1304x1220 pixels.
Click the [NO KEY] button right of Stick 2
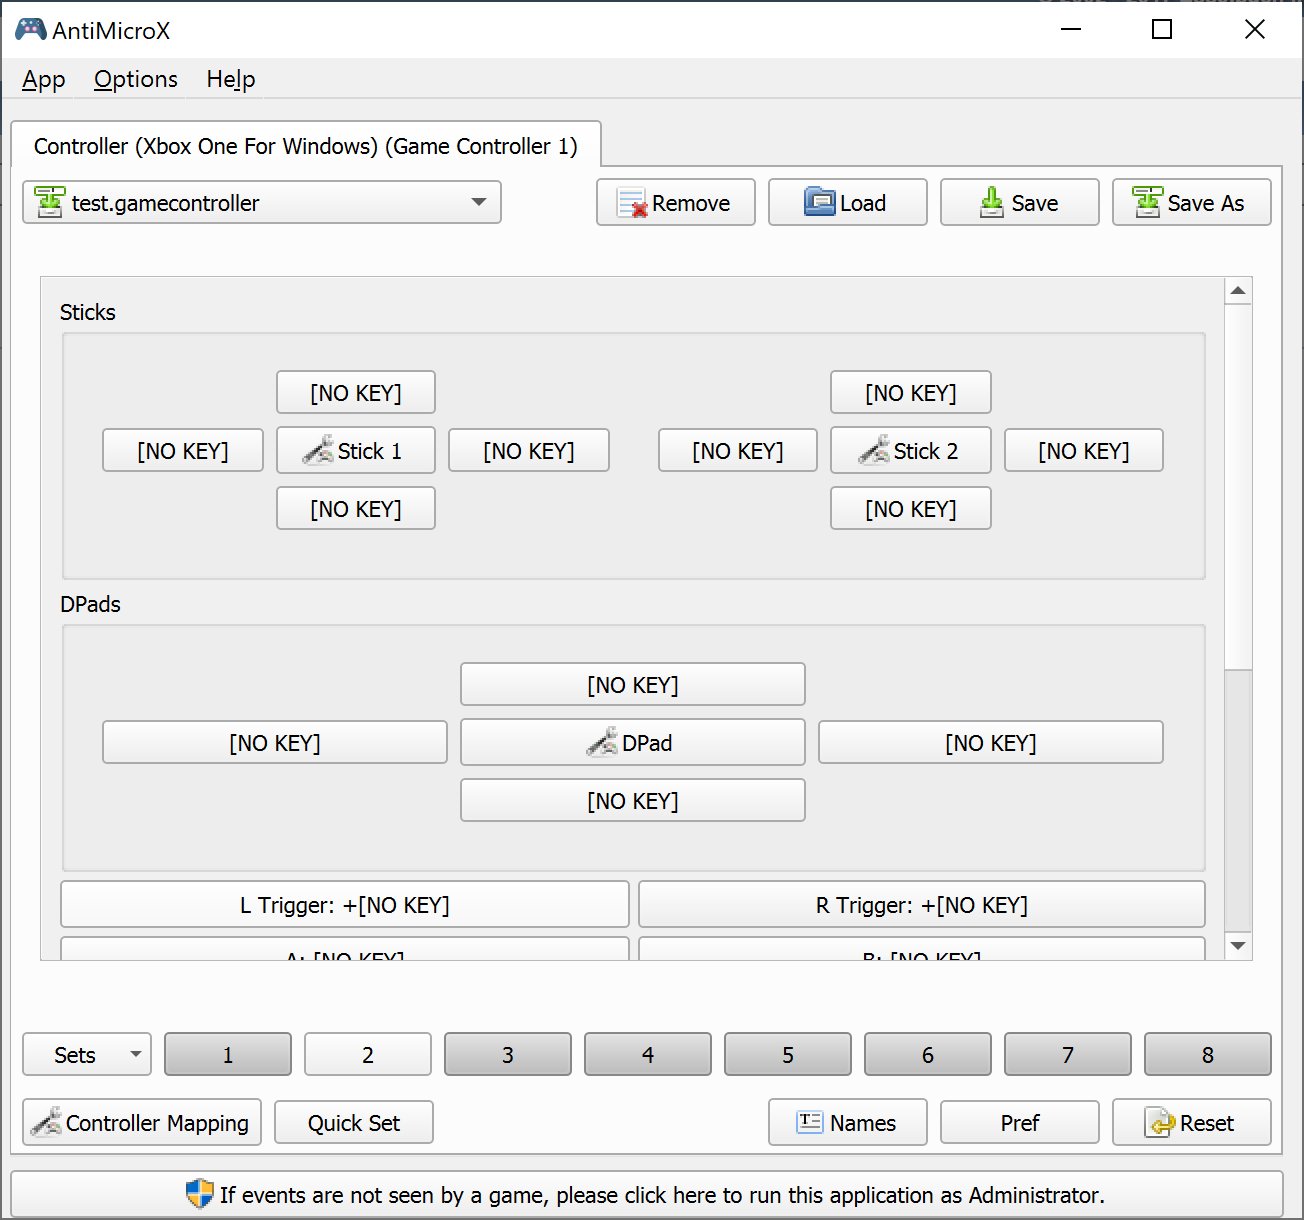click(1084, 451)
